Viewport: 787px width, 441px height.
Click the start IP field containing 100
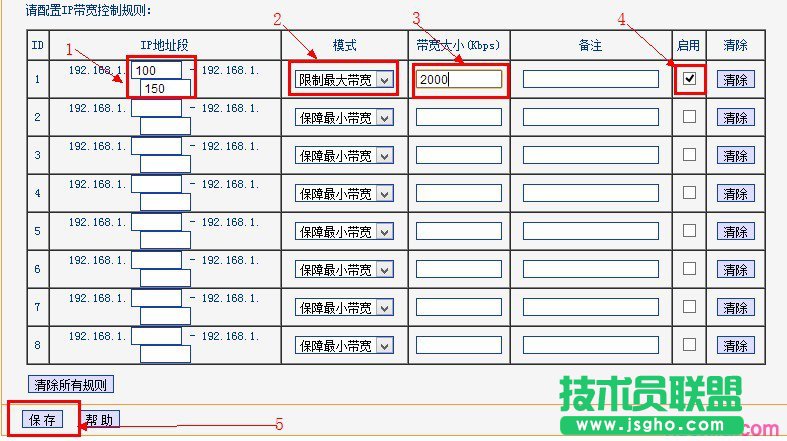coord(157,71)
